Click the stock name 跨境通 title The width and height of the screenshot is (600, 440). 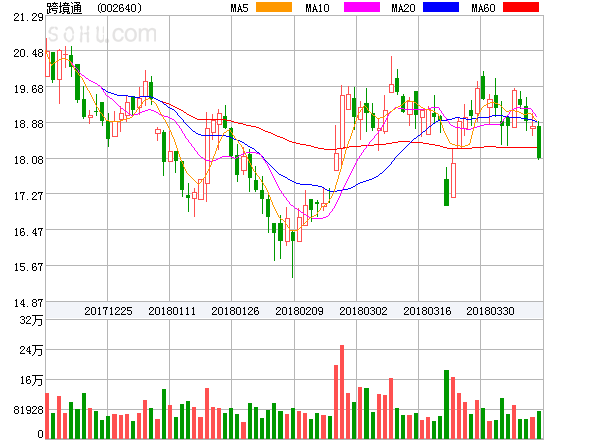click(x=64, y=8)
